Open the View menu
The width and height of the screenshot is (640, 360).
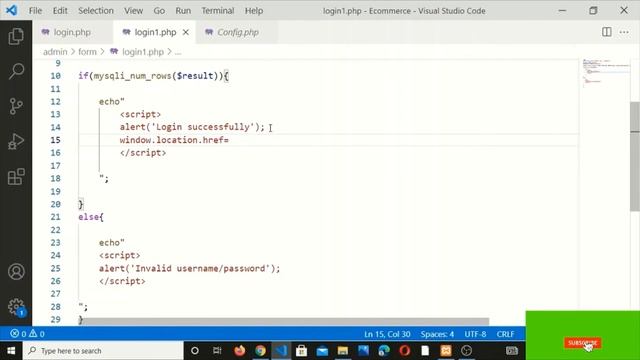pyautogui.click(x=133, y=11)
